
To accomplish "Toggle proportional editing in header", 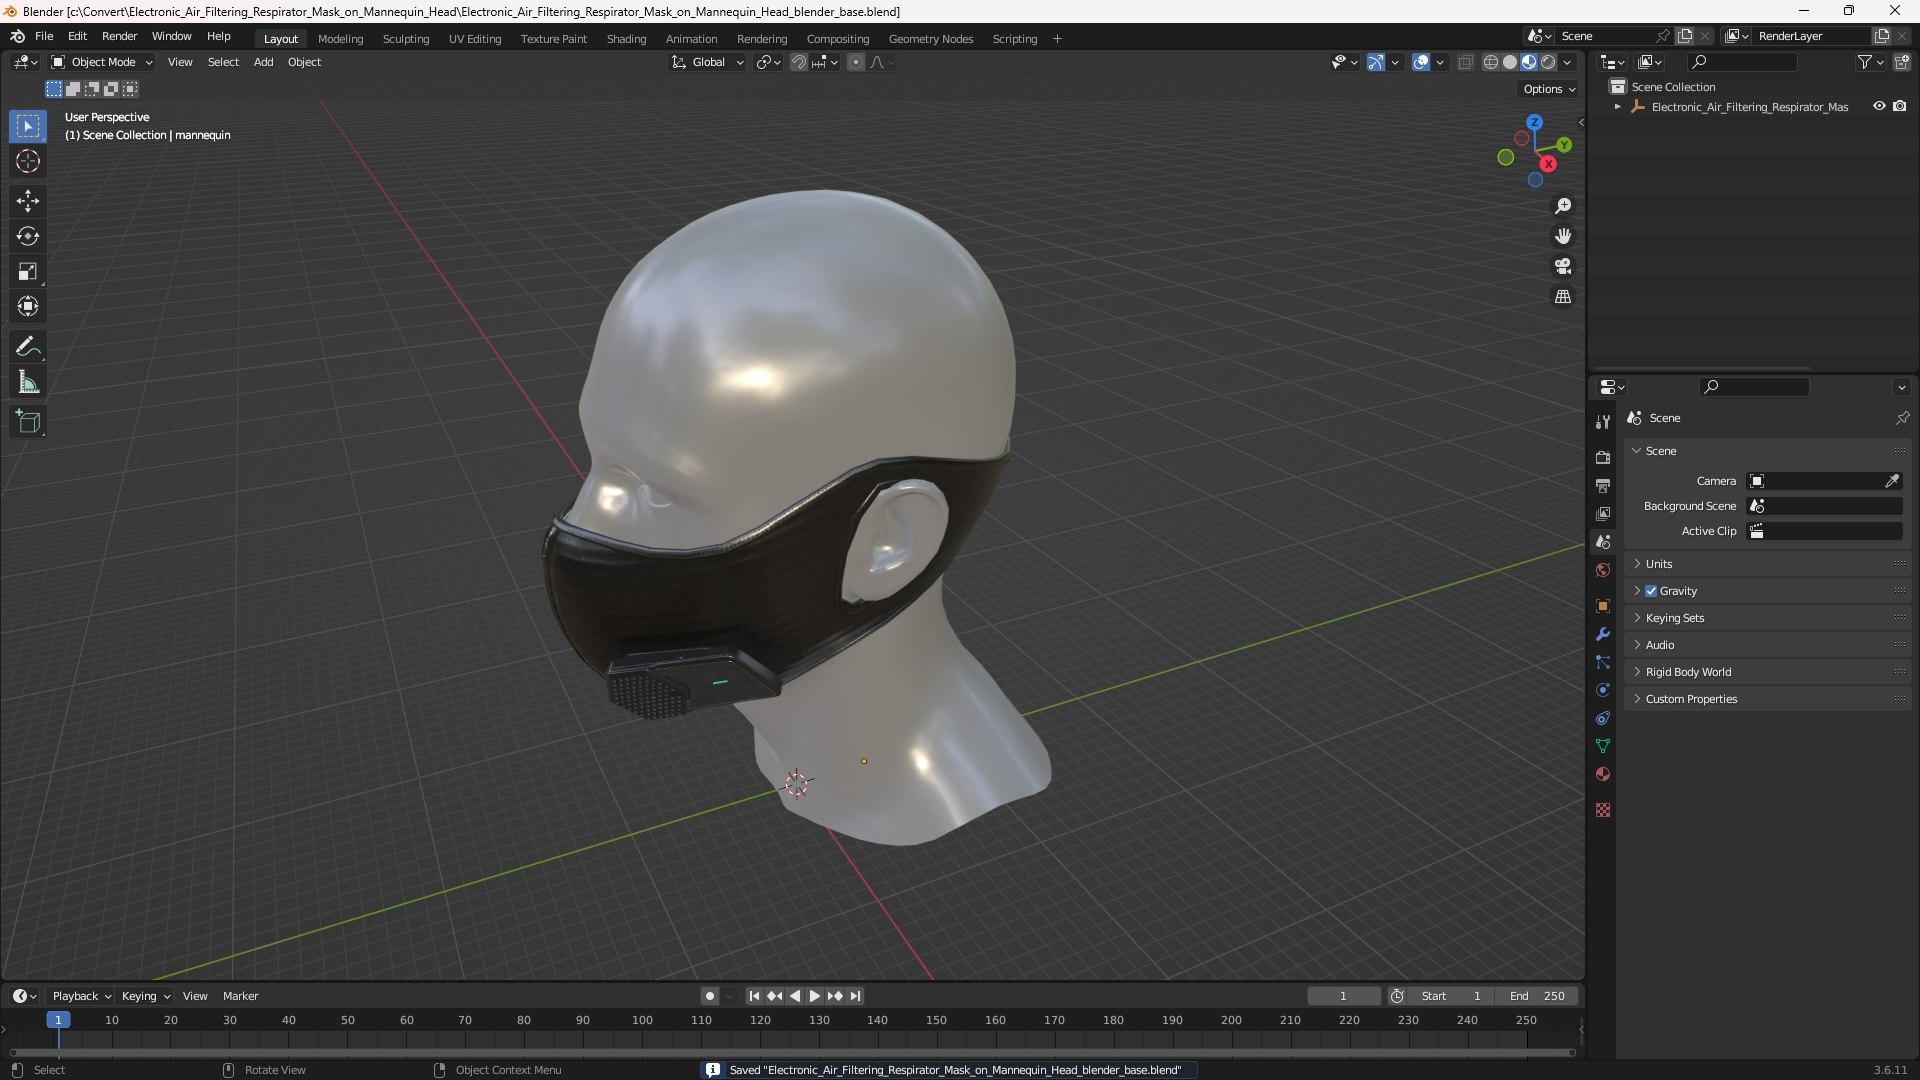I will click(856, 62).
